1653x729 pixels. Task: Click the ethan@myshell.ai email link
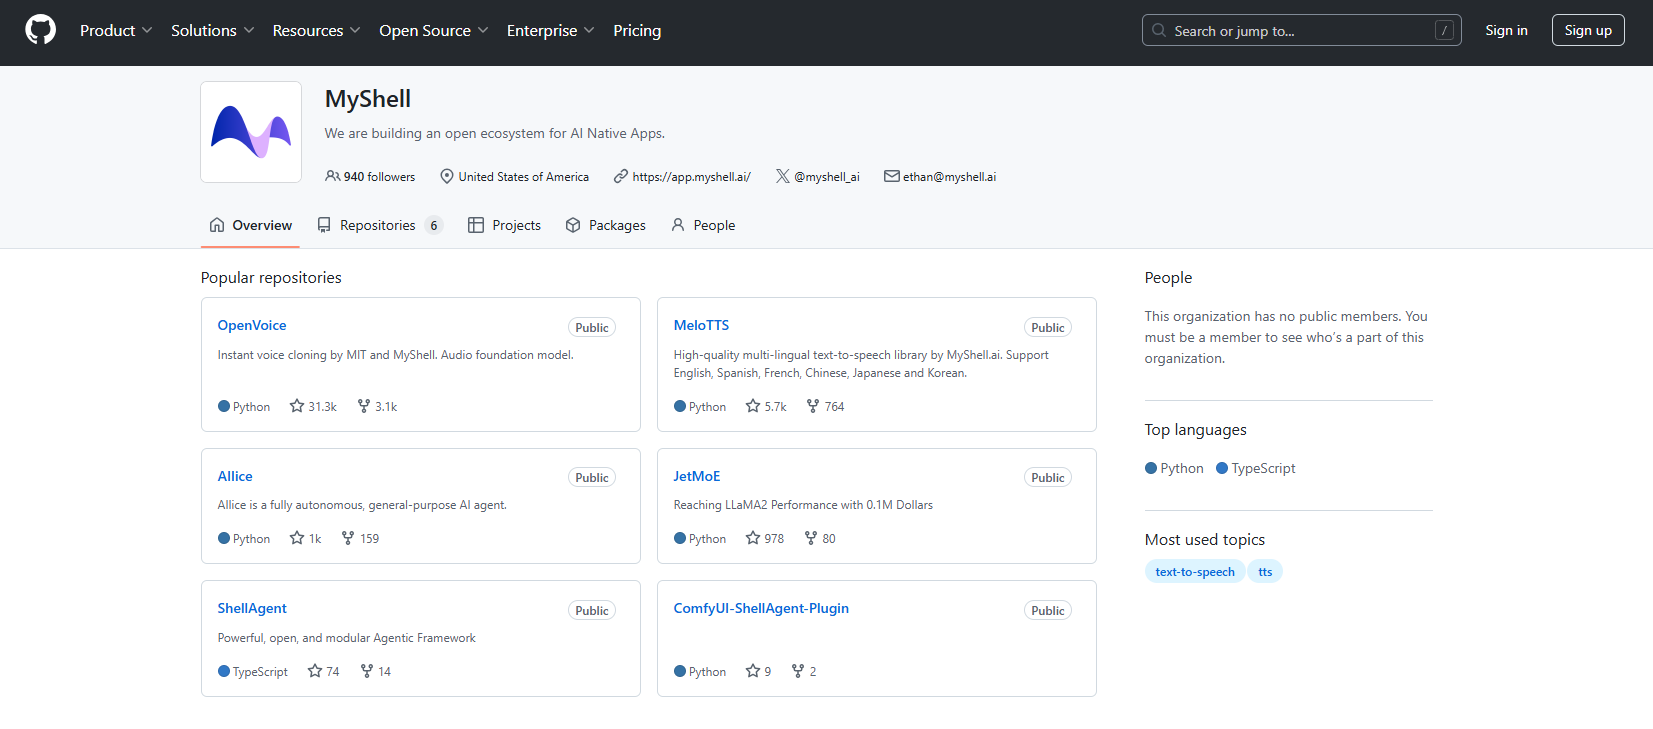(x=949, y=176)
